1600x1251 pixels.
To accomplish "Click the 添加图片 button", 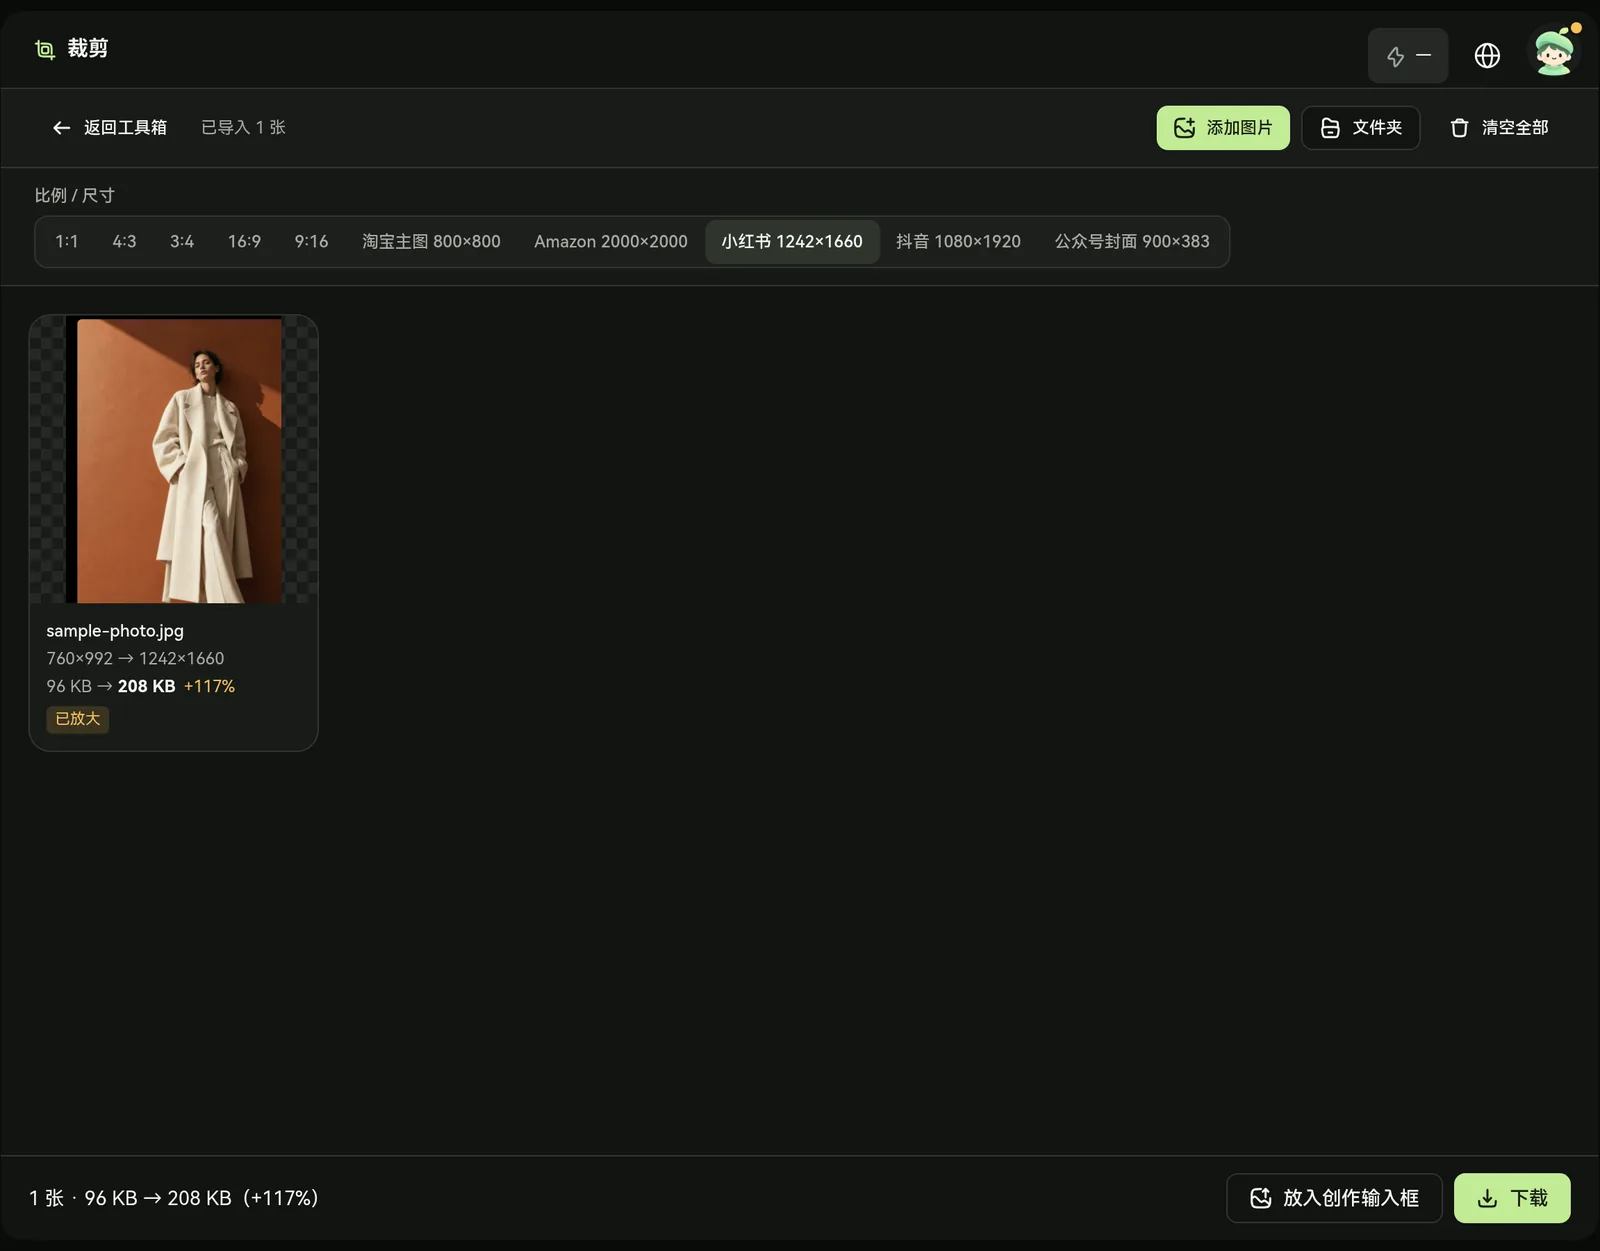I will [x=1223, y=128].
